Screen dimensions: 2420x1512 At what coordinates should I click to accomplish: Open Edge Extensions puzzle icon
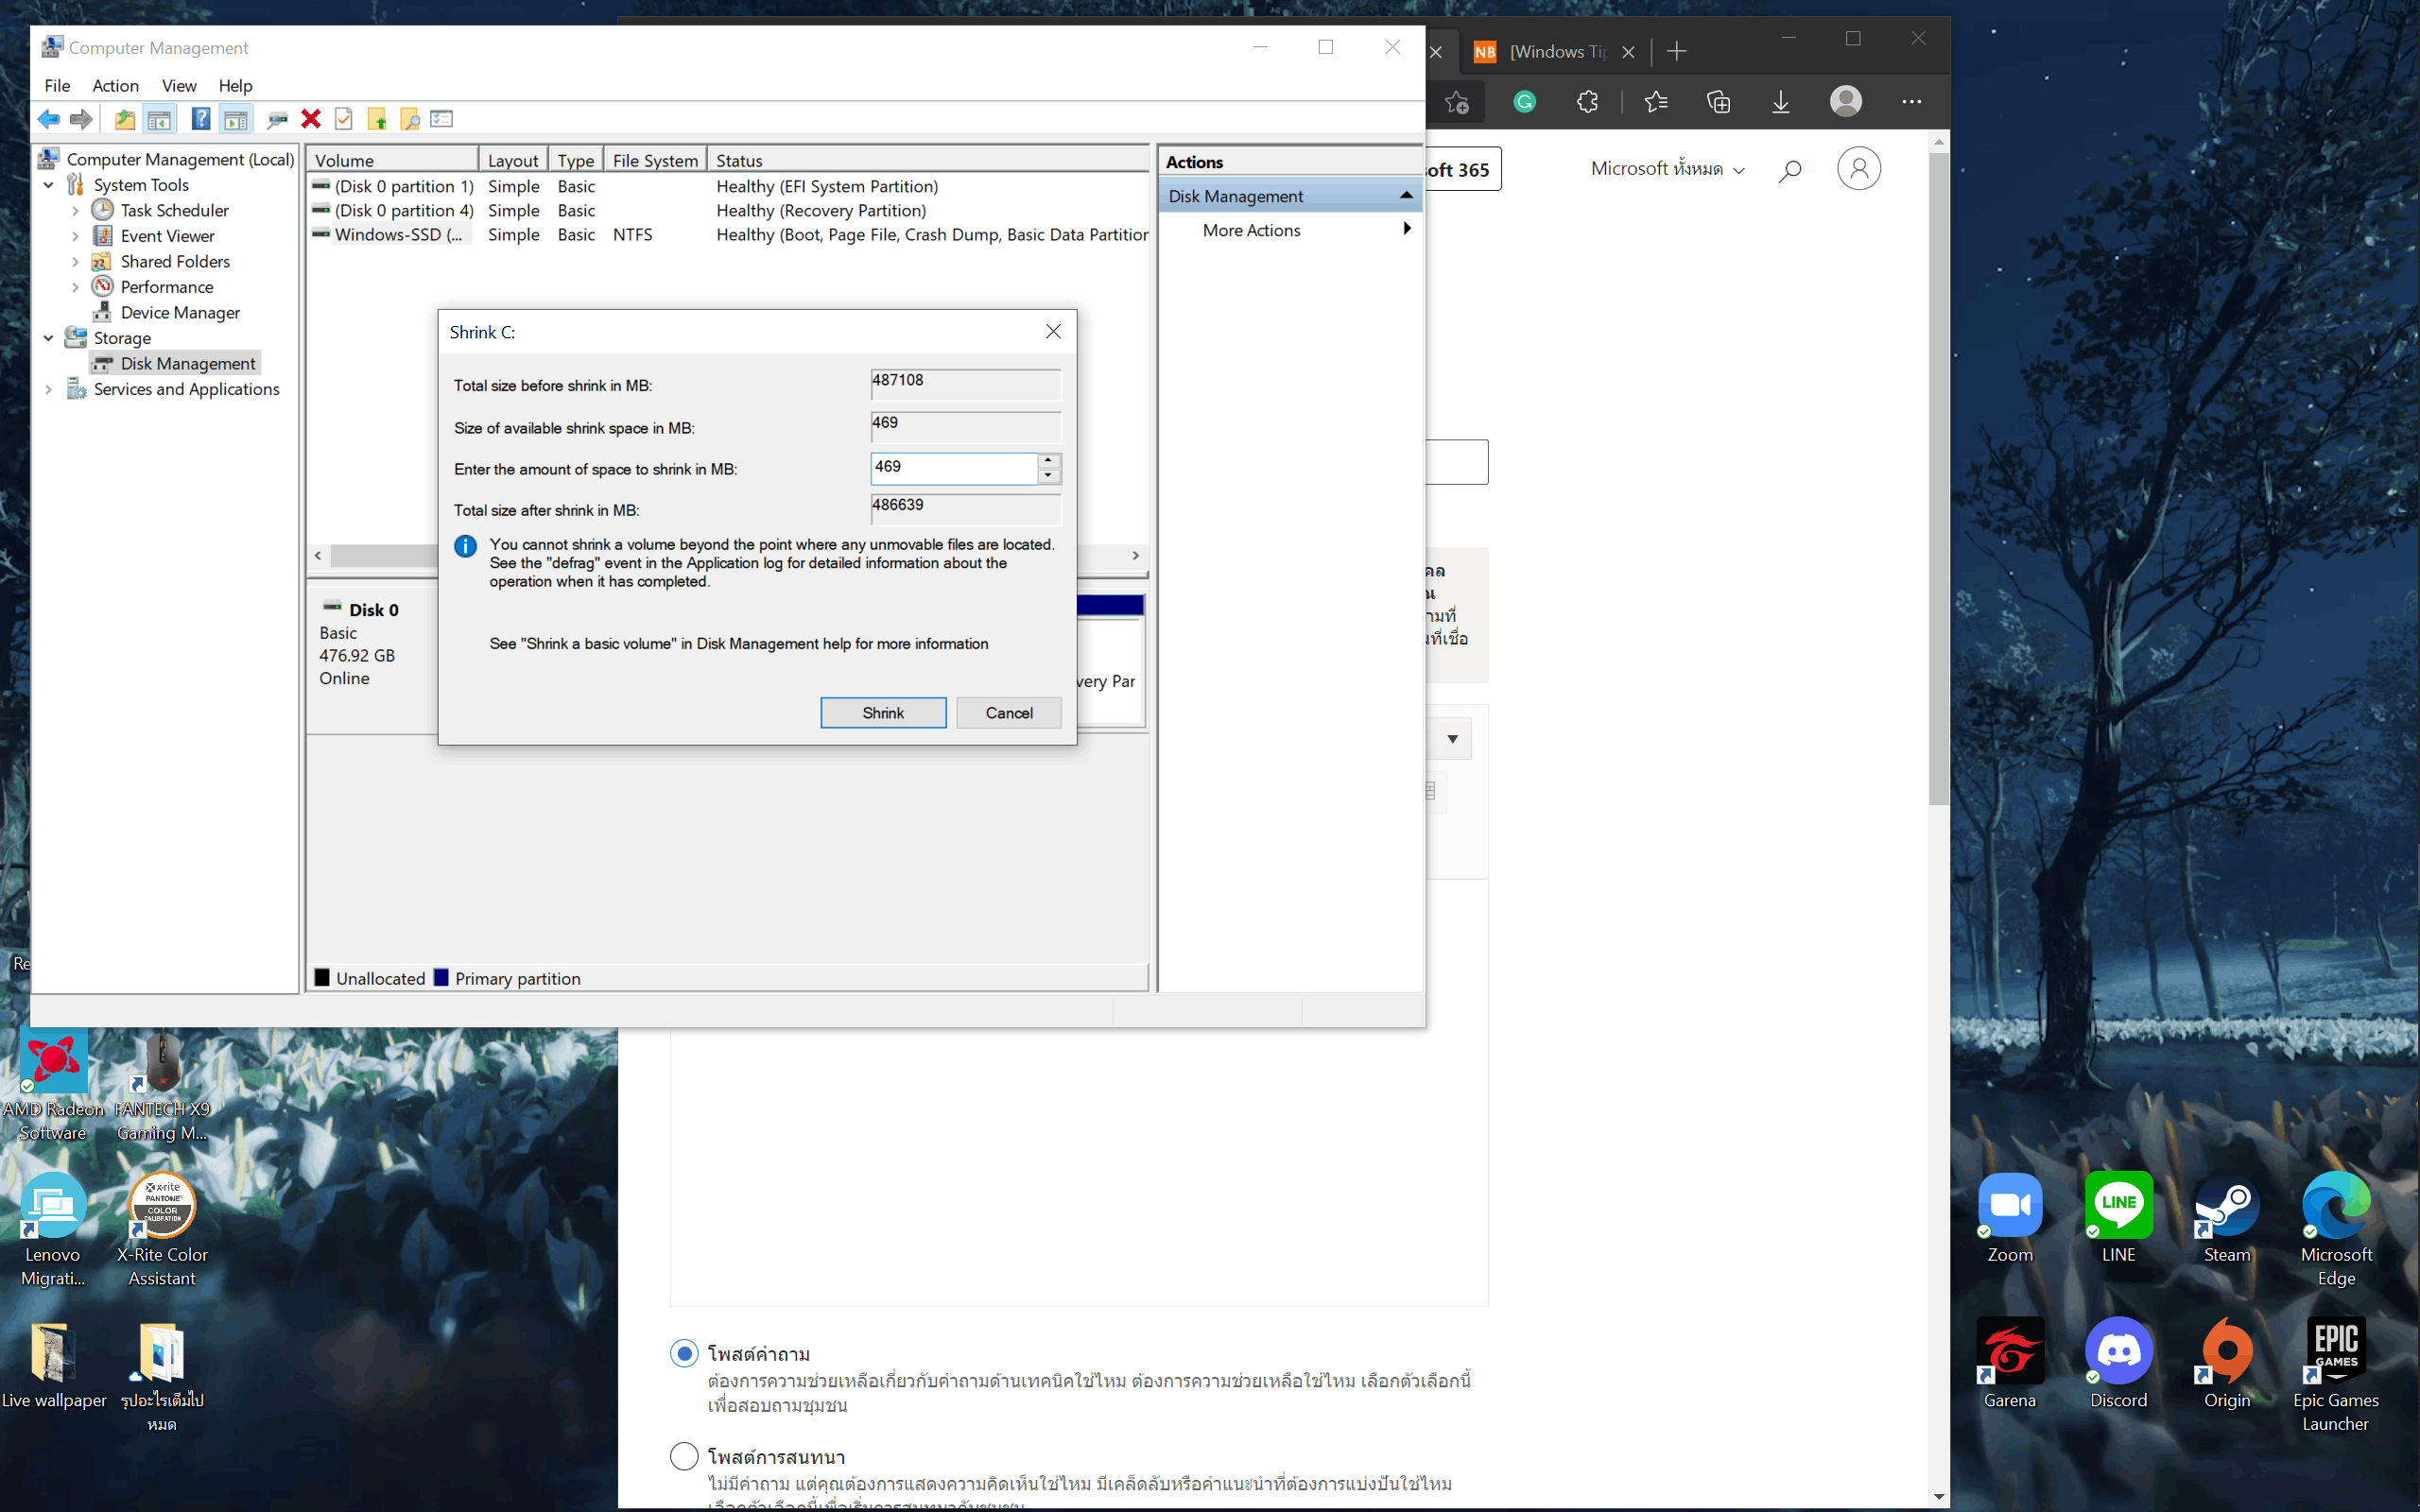click(x=1587, y=102)
